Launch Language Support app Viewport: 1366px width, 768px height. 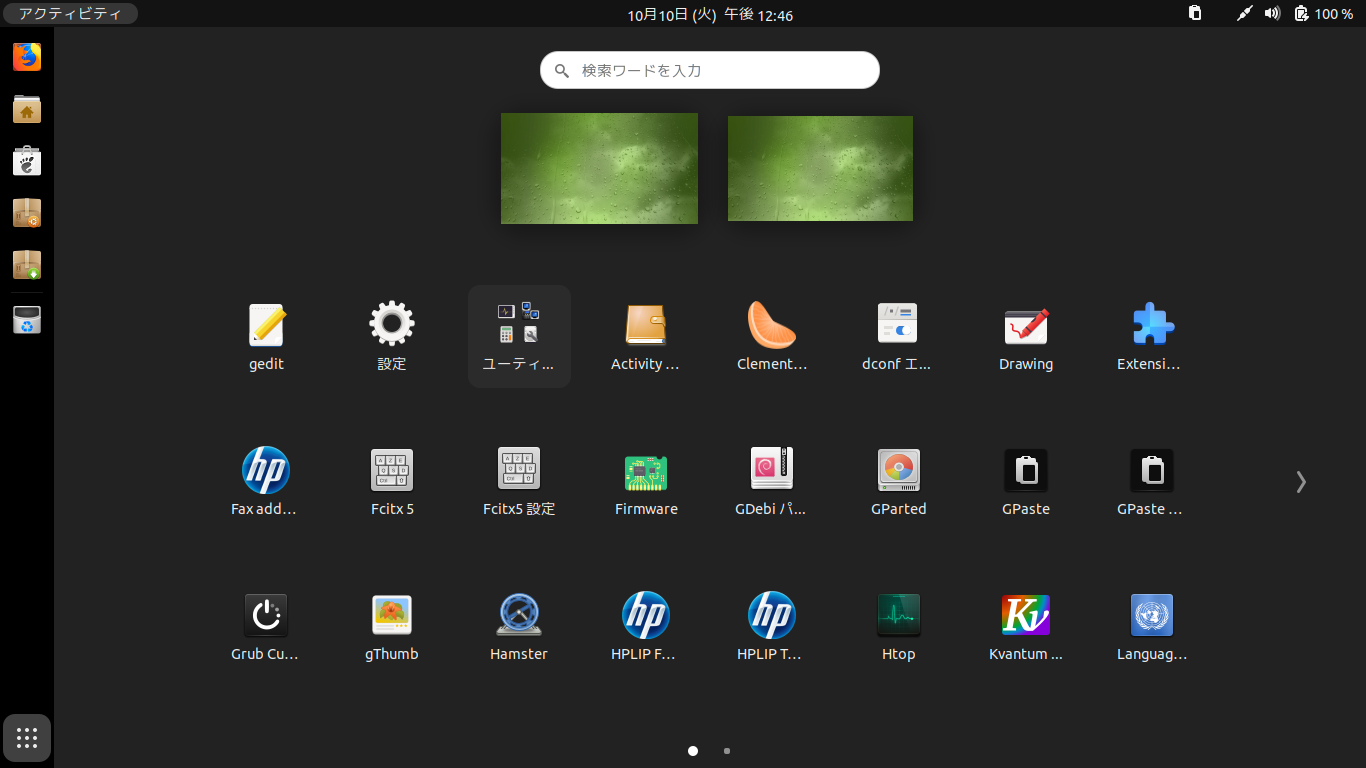pyautogui.click(x=1152, y=627)
